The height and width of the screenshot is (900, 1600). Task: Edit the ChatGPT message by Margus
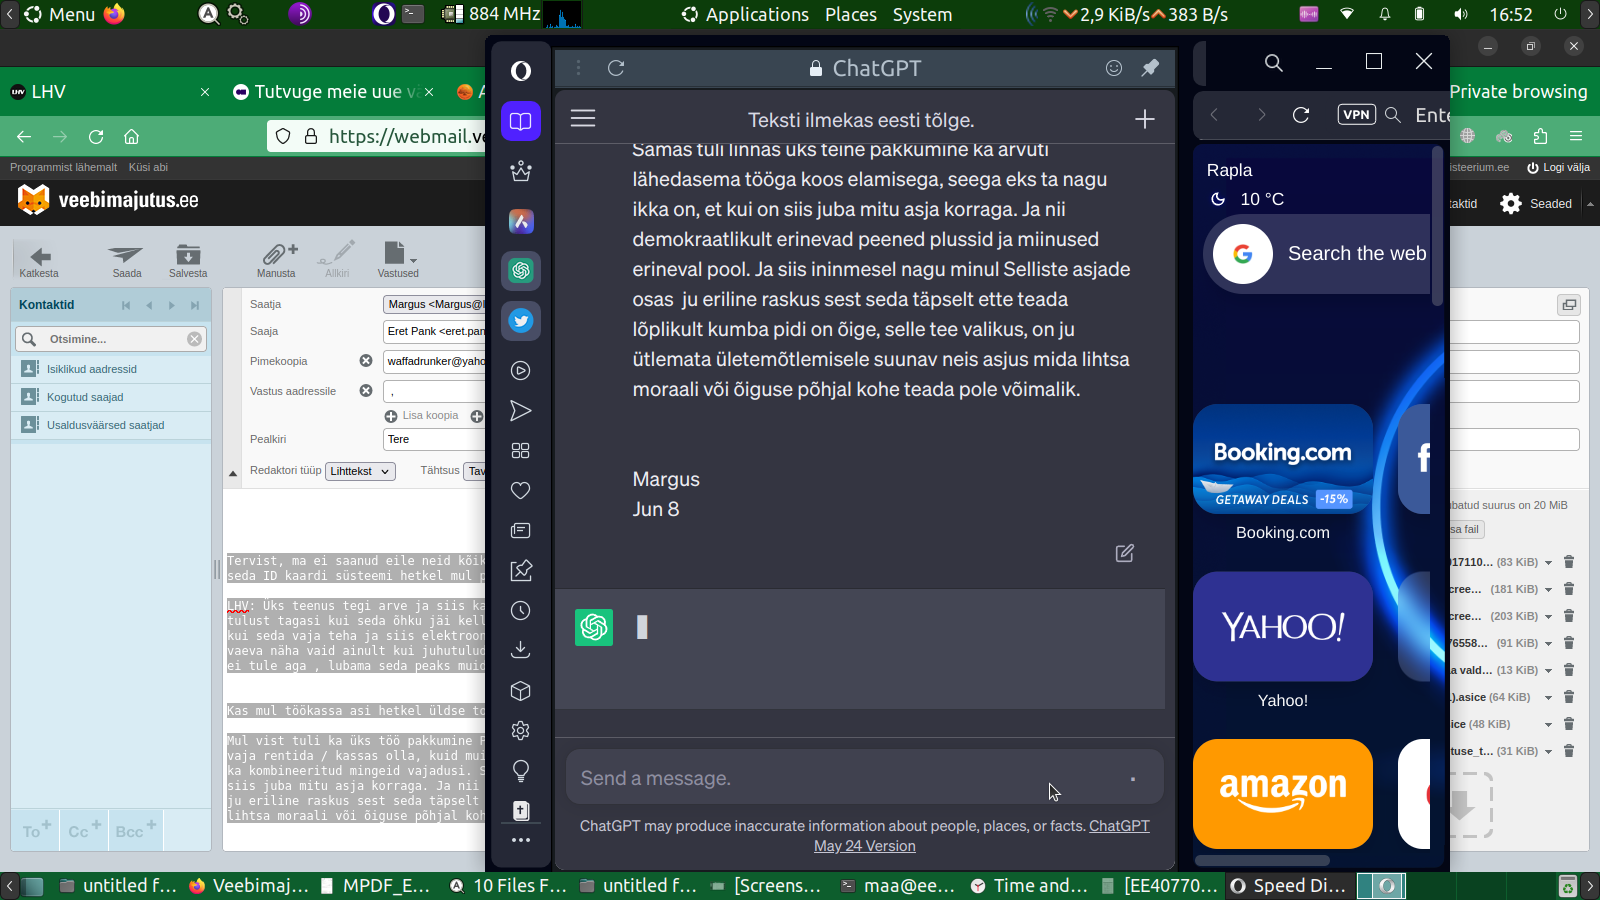coord(1125,553)
